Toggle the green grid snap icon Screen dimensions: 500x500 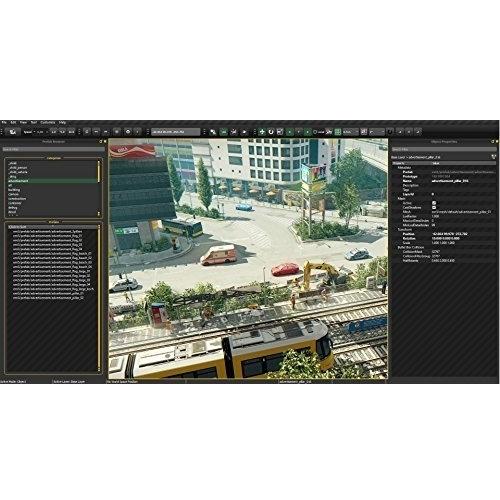point(338,132)
